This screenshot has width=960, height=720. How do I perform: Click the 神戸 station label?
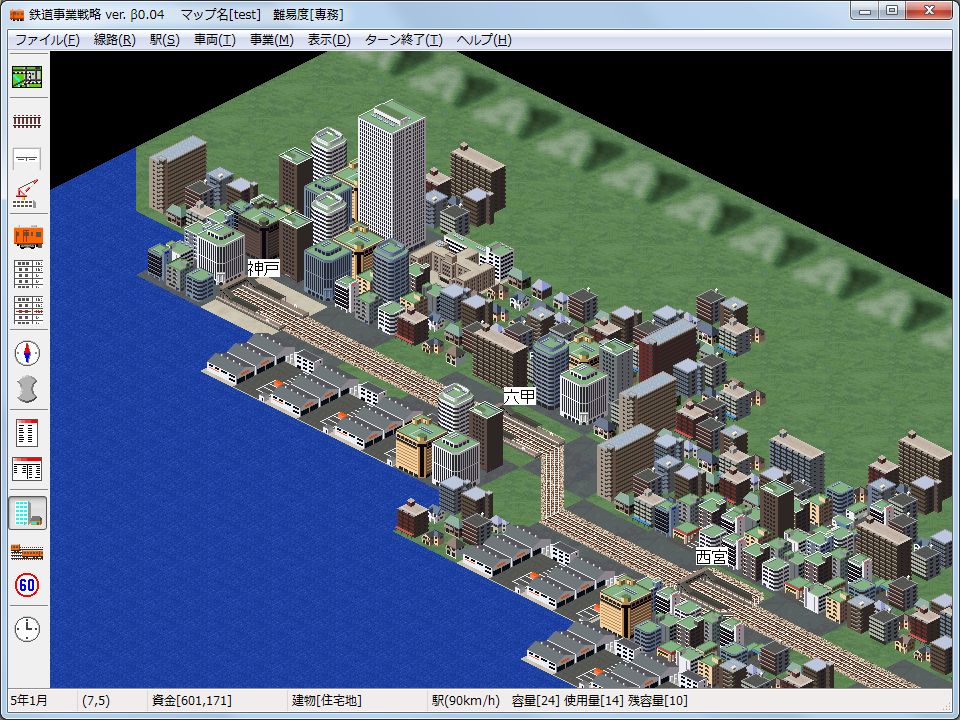coord(264,268)
